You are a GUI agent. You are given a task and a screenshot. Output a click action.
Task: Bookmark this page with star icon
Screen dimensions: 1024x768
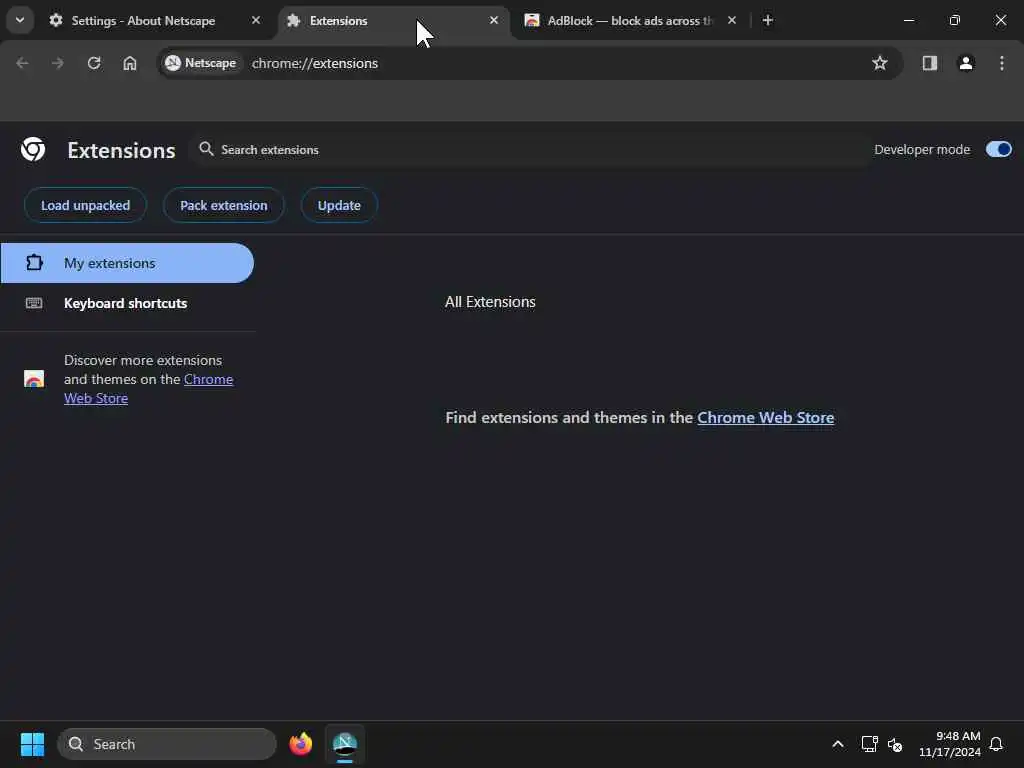(880, 63)
